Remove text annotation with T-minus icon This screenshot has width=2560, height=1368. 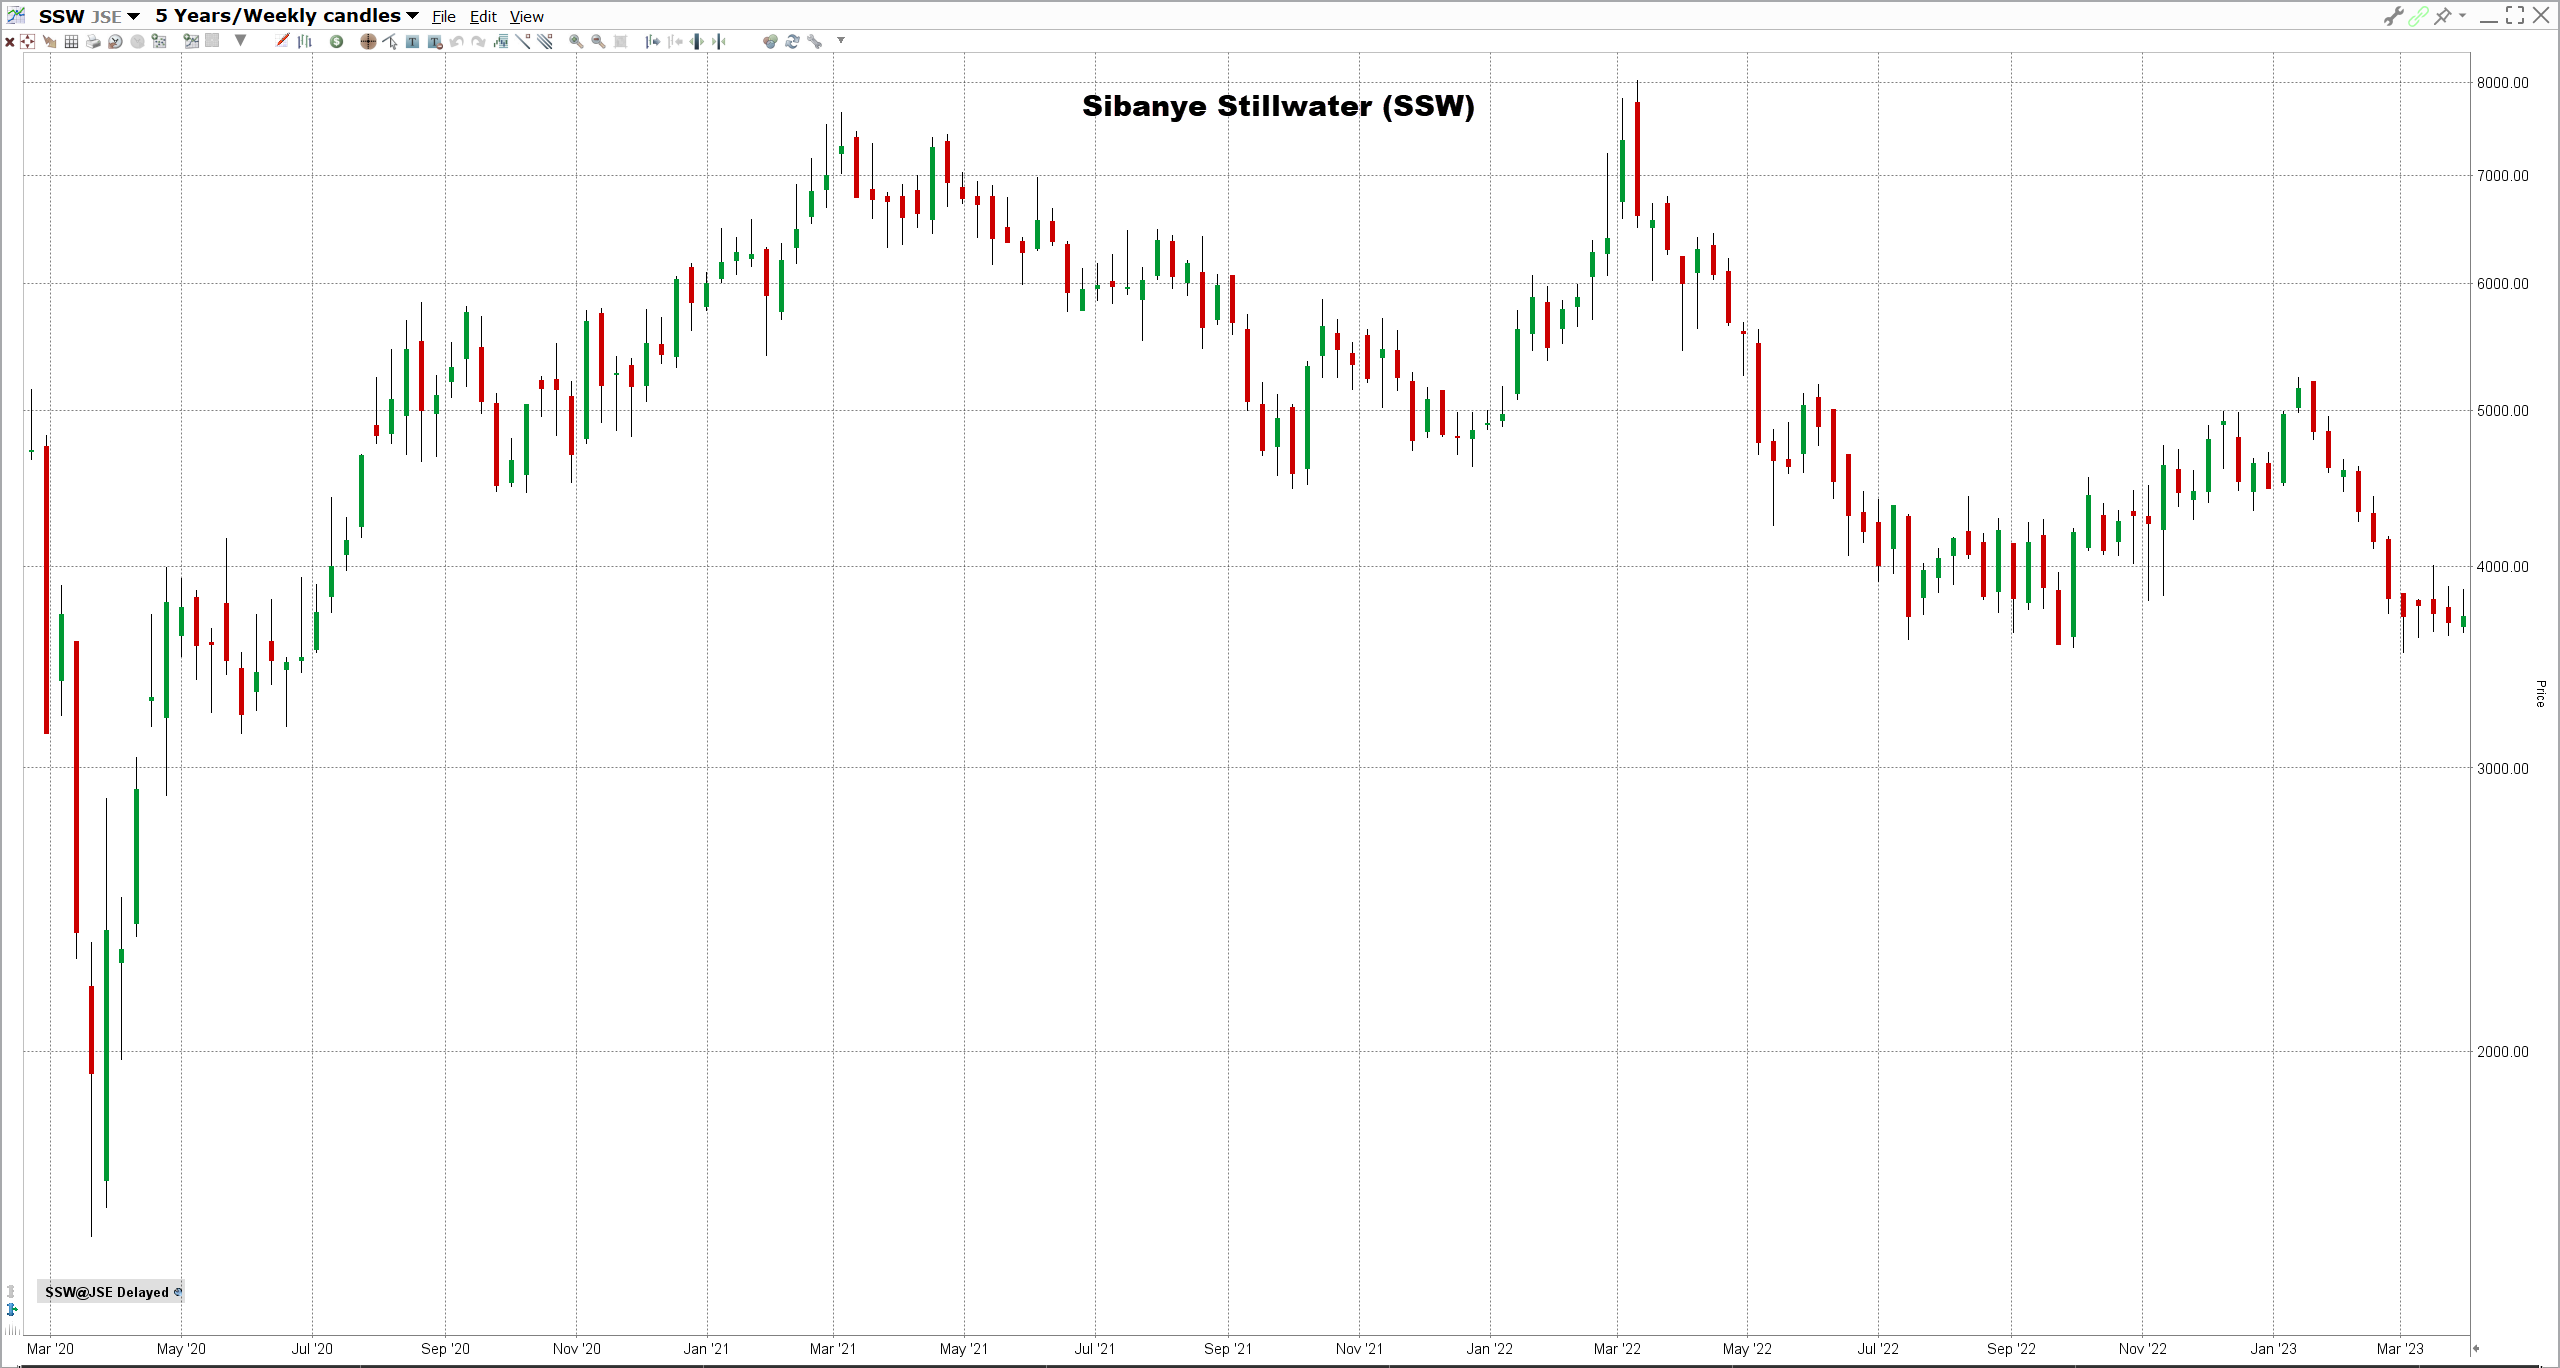coord(435,41)
